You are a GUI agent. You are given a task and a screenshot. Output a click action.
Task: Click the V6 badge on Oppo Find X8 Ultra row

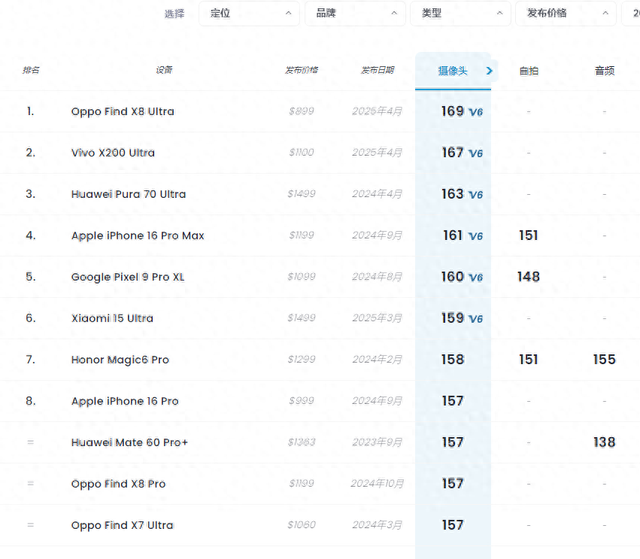pos(476,112)
